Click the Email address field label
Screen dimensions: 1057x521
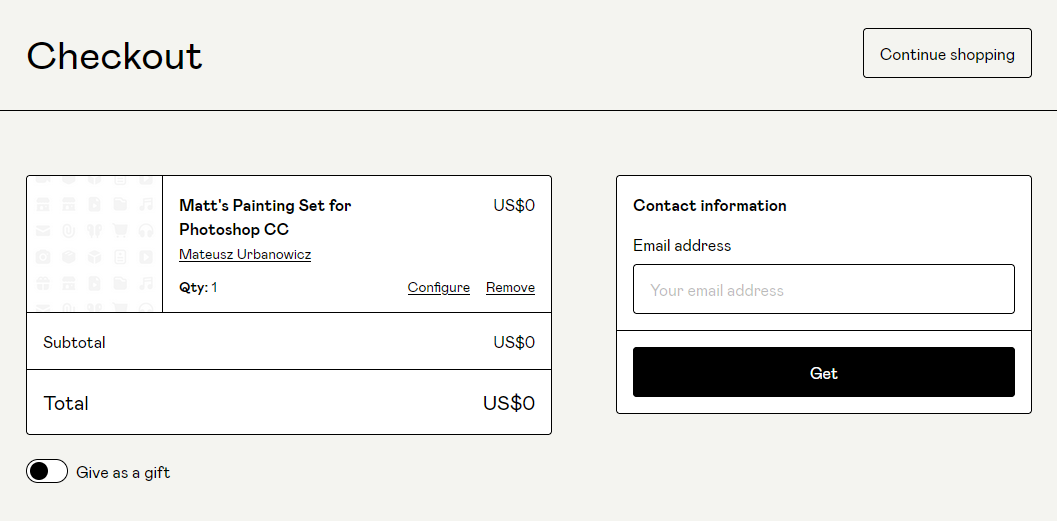pos(681,246)
